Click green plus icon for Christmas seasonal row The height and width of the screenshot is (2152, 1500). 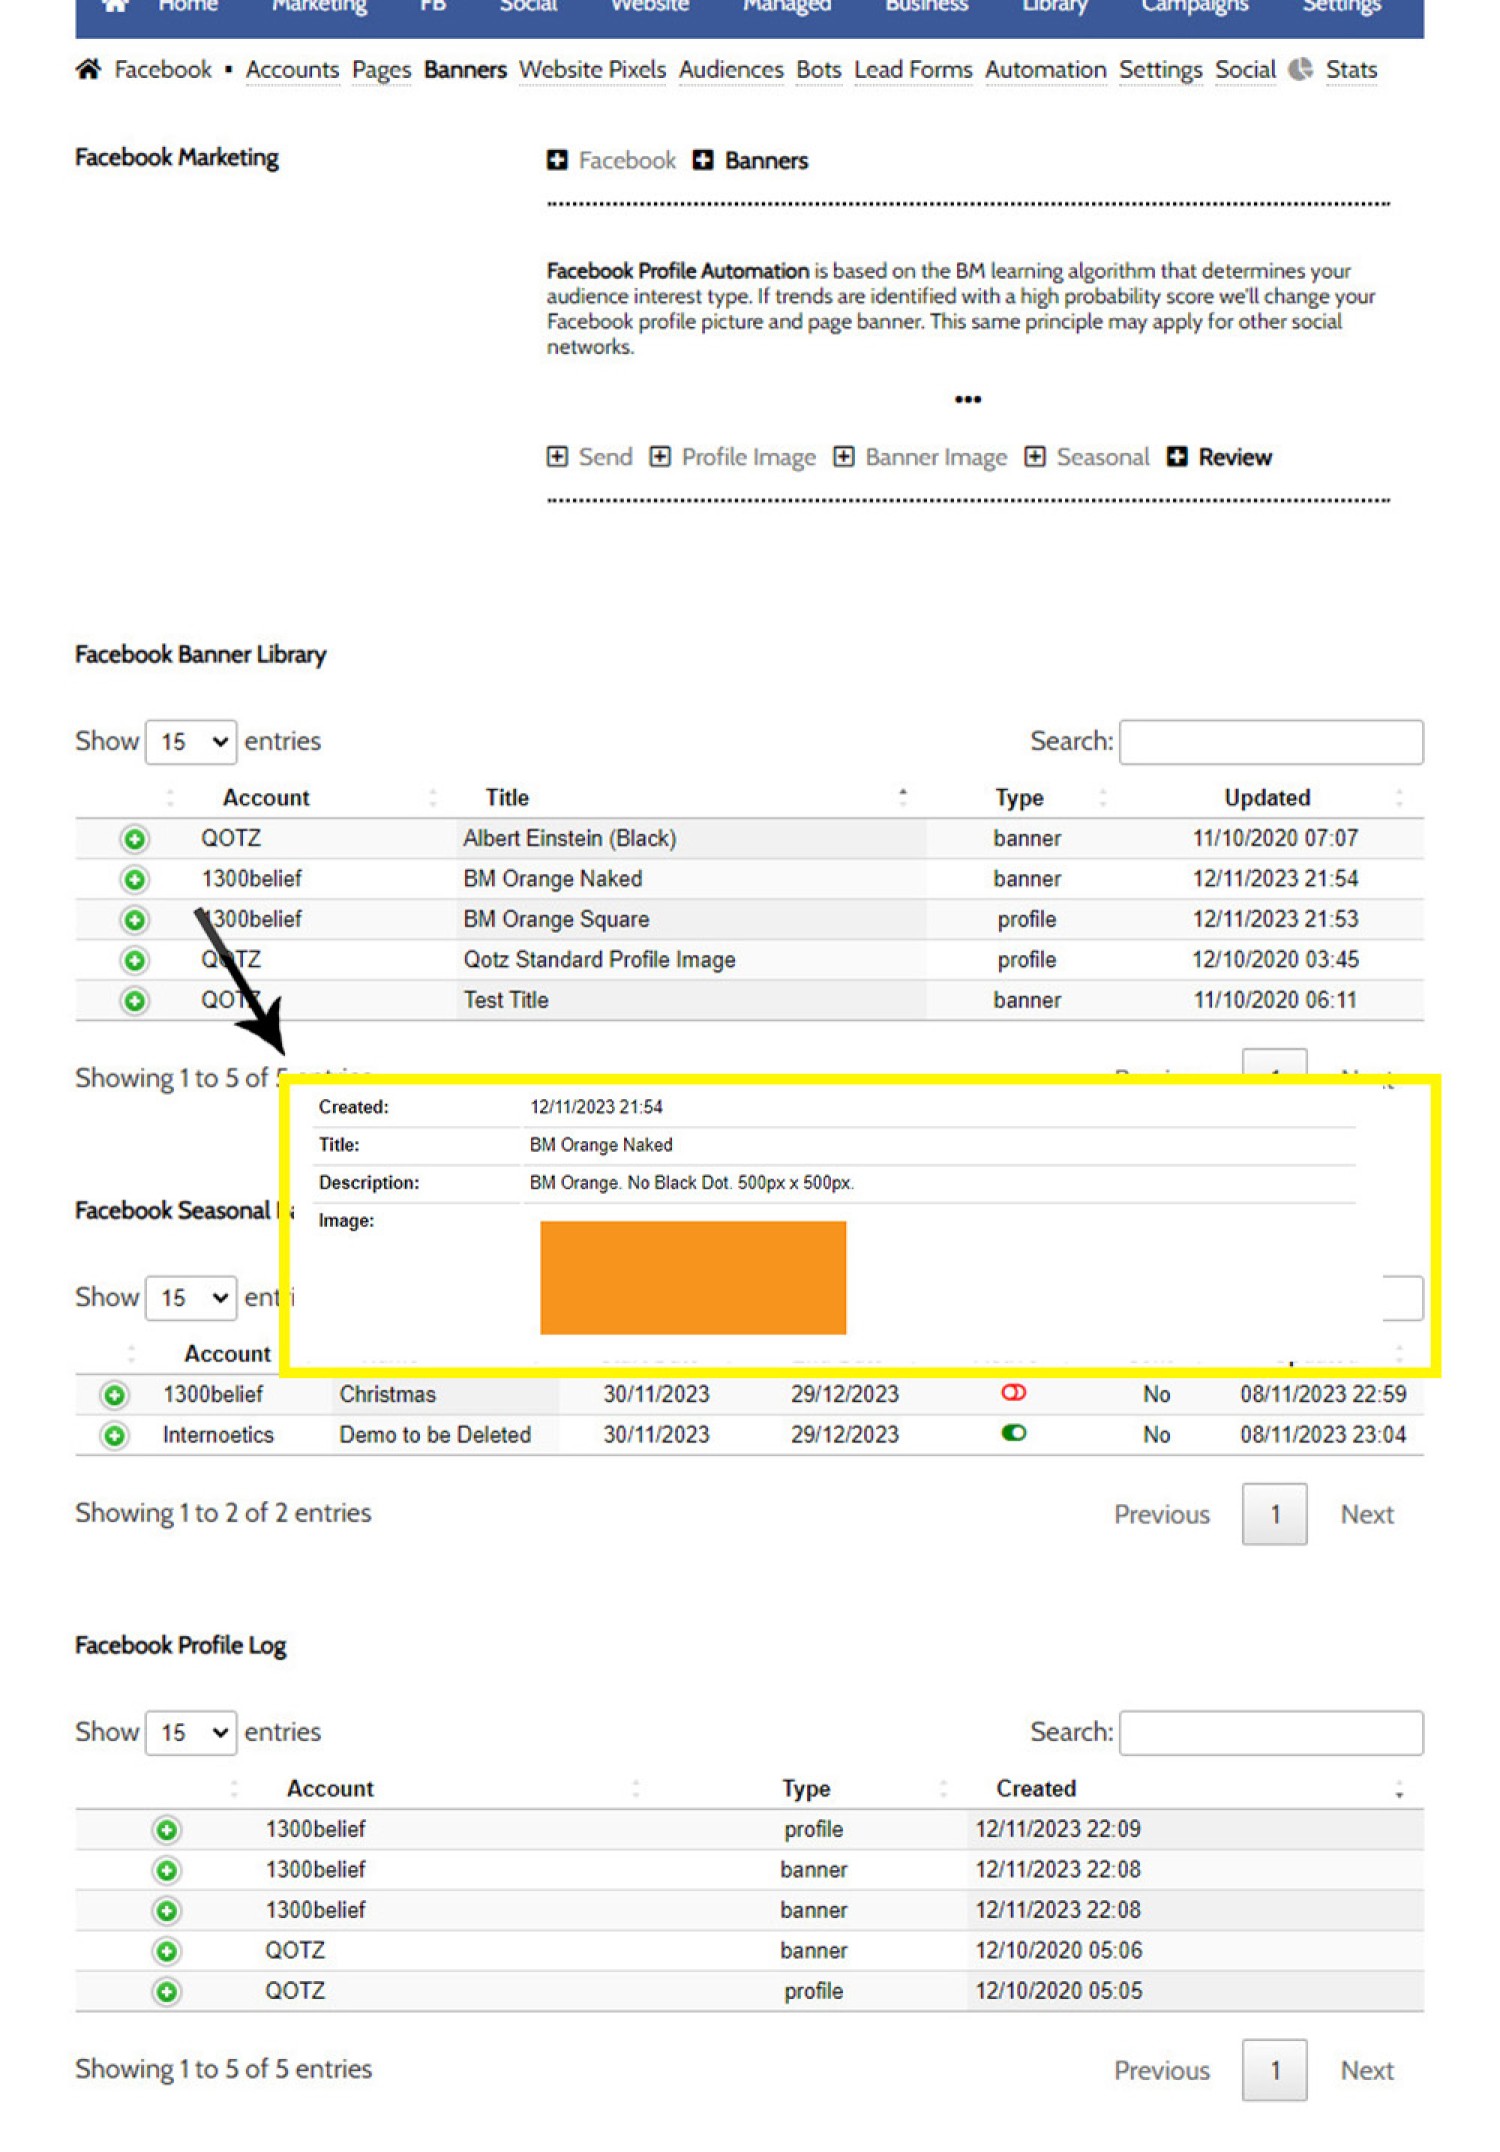pyautogui.click(x=115, y=1394)
